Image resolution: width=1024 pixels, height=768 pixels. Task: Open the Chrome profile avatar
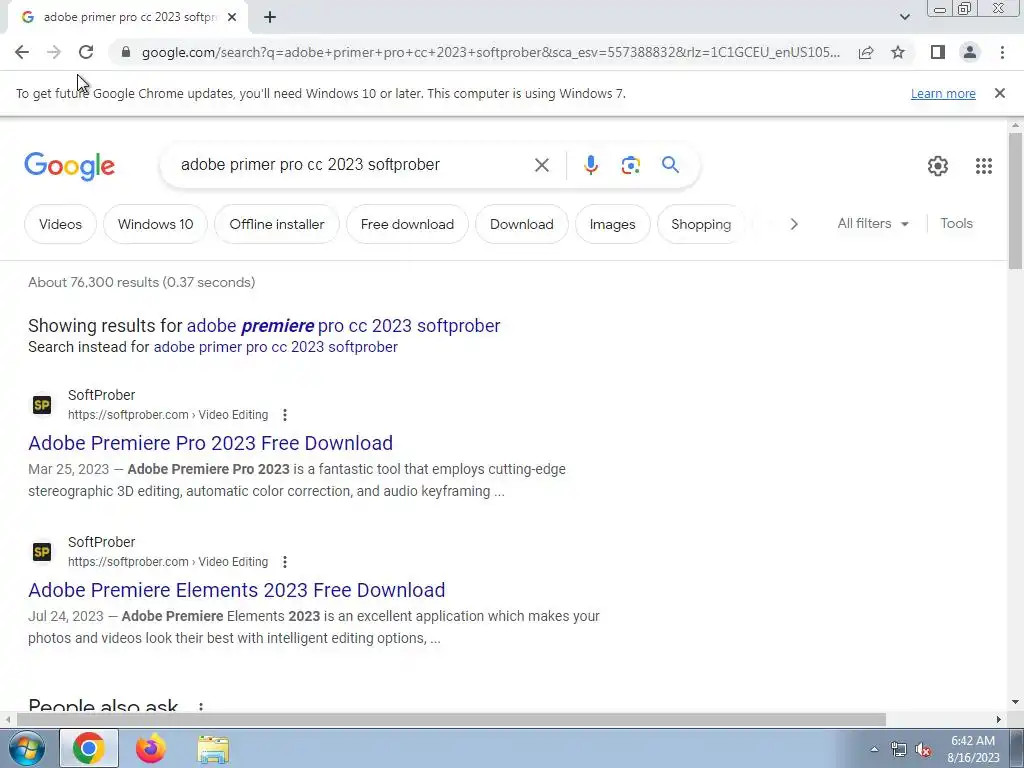(970, 52)
